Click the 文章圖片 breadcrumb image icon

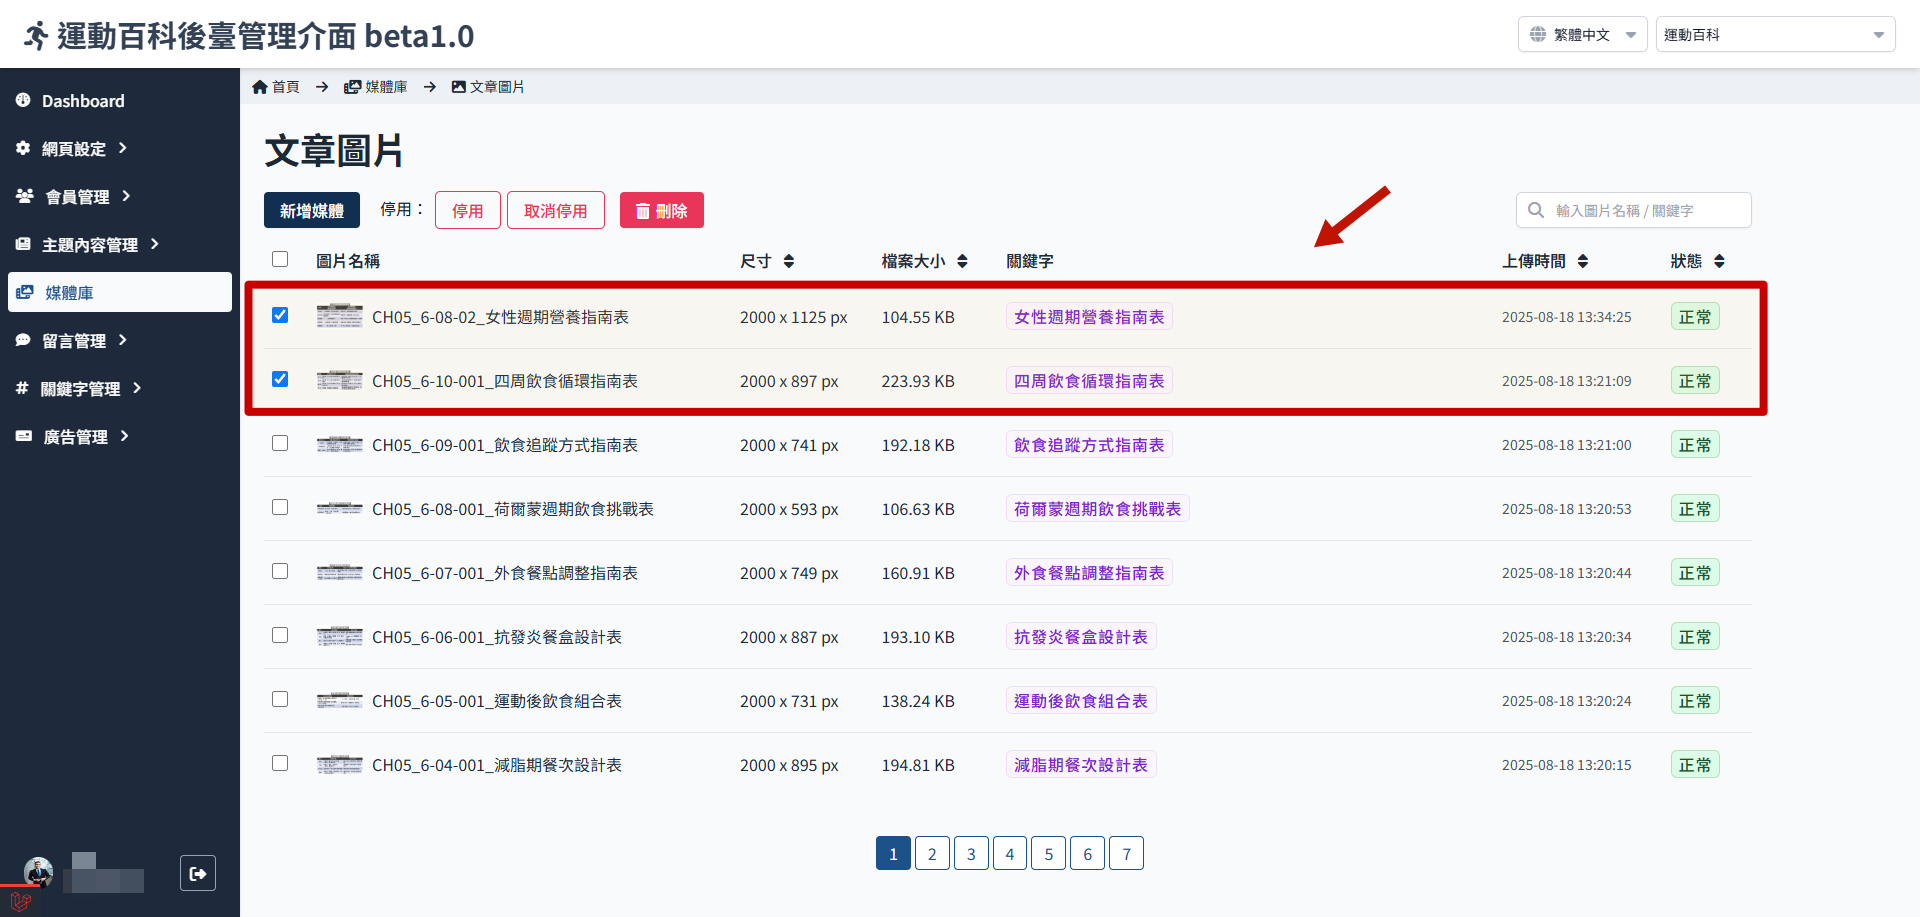pos(459,87)
